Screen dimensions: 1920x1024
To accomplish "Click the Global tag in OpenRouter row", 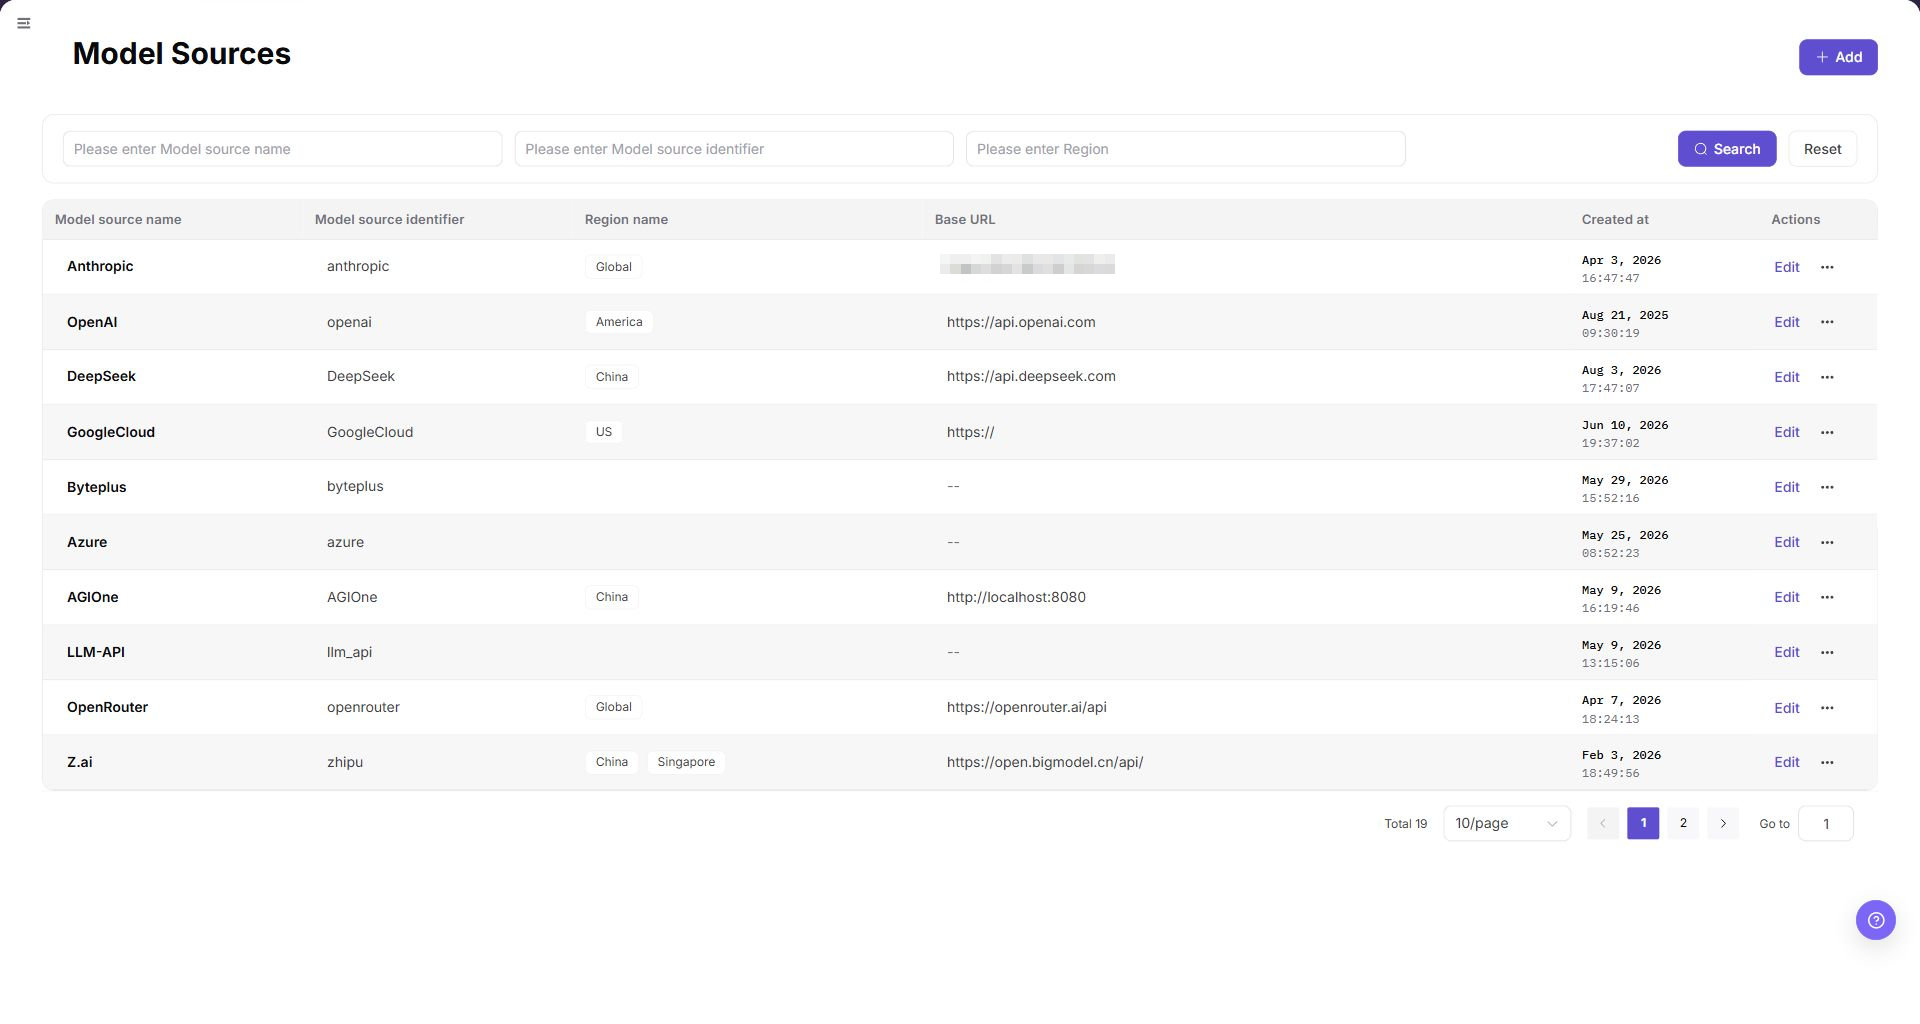I will tap(613, 707).
